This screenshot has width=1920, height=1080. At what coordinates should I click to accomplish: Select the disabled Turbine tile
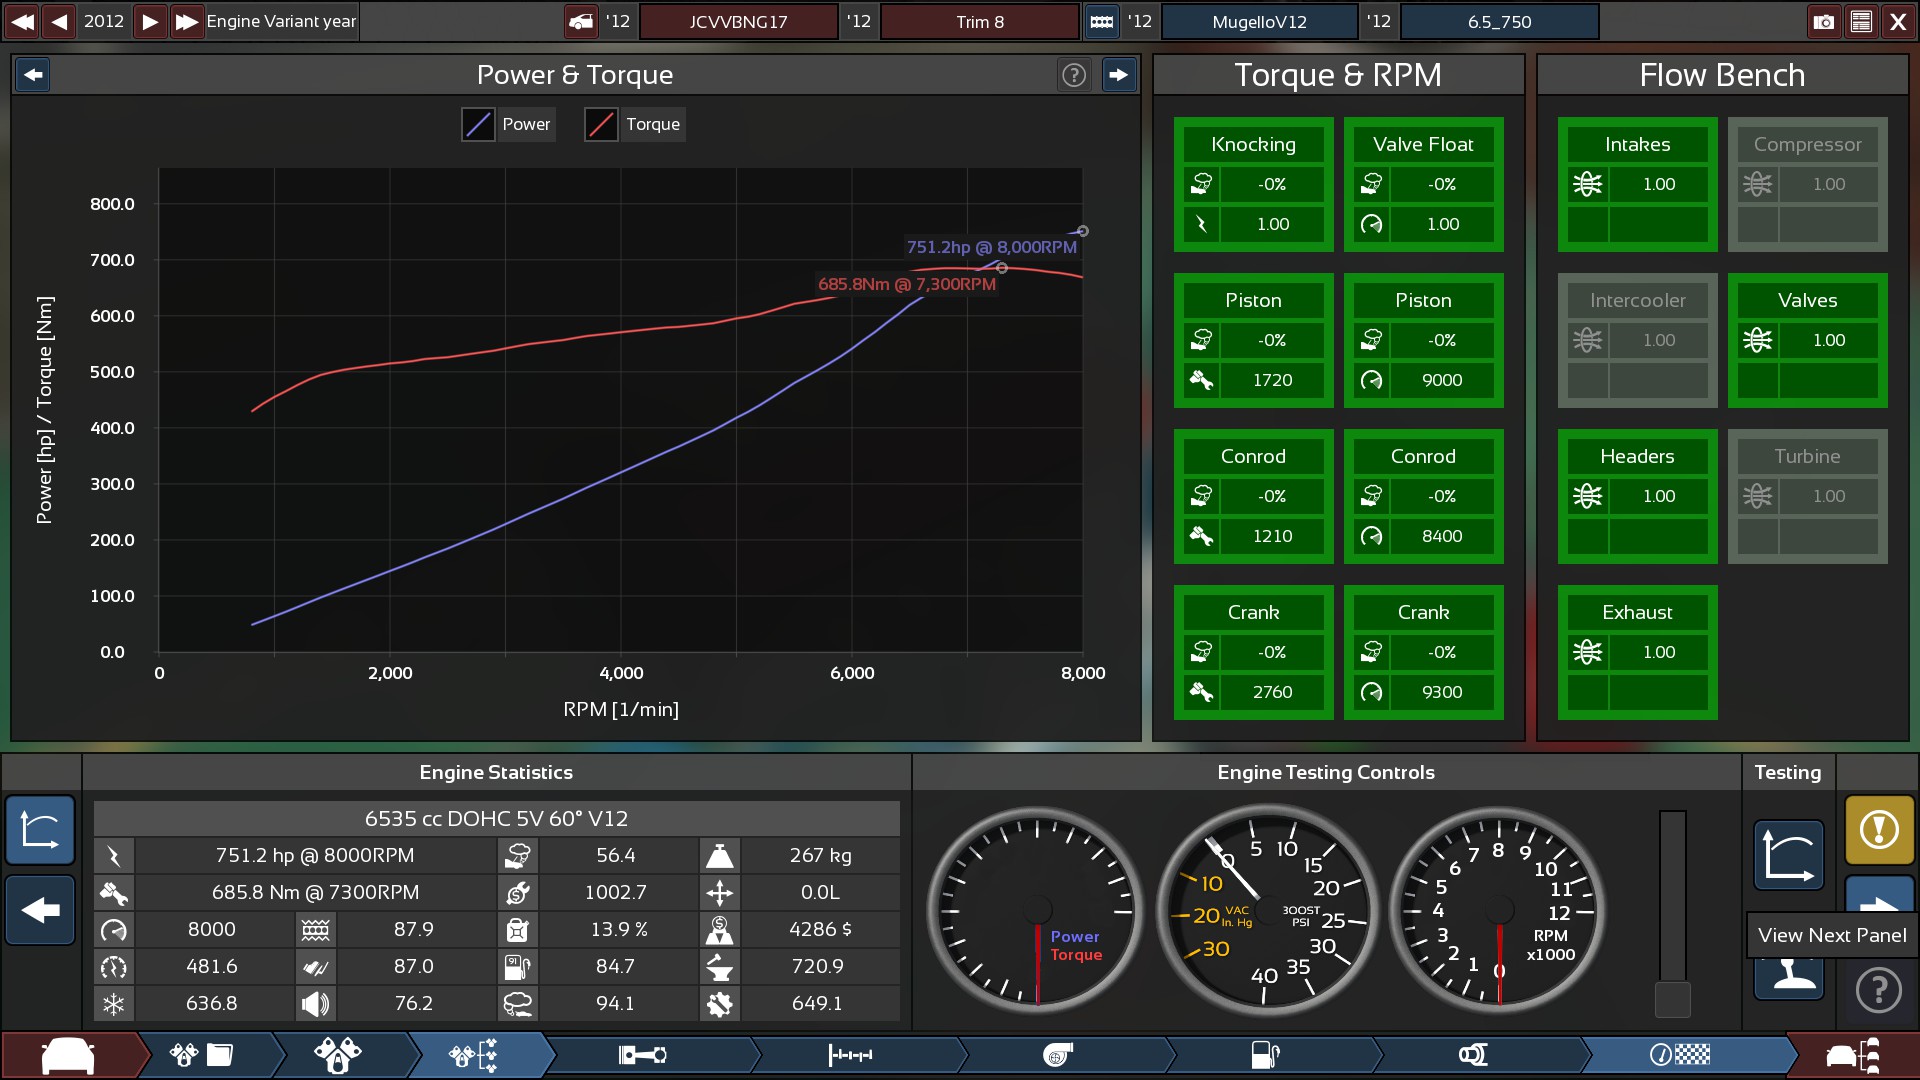(1807, 496)
